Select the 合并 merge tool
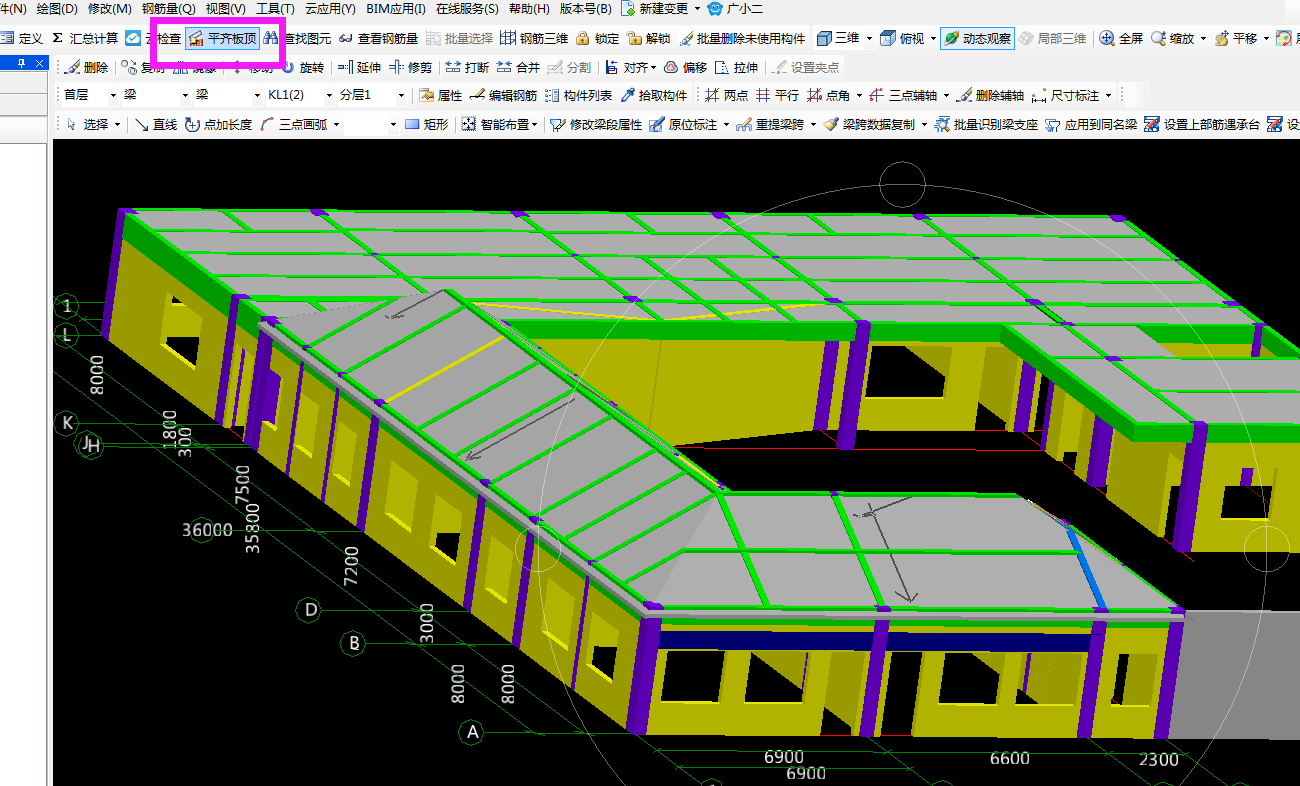This screenshot has height=786, width=1300. point(518,68)
